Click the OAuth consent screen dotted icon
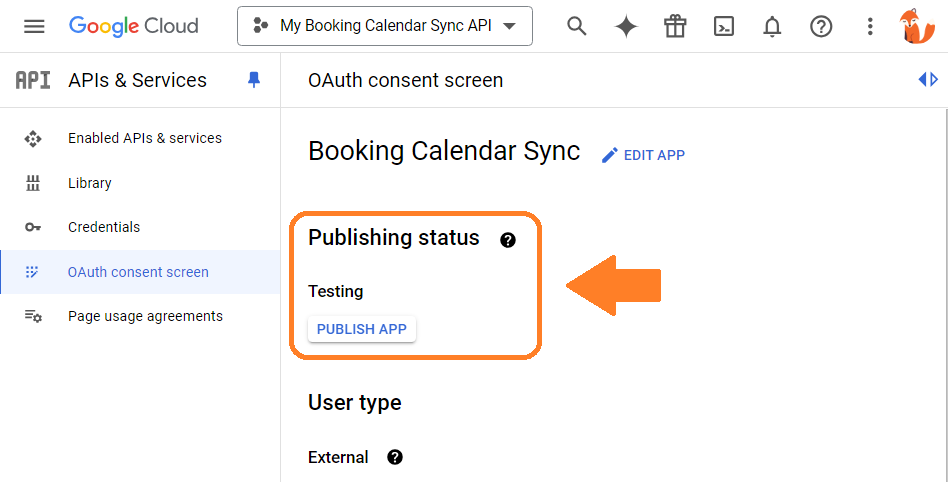Screen dimensions: 948x482 pyautogui.click(x=33, y=272)
